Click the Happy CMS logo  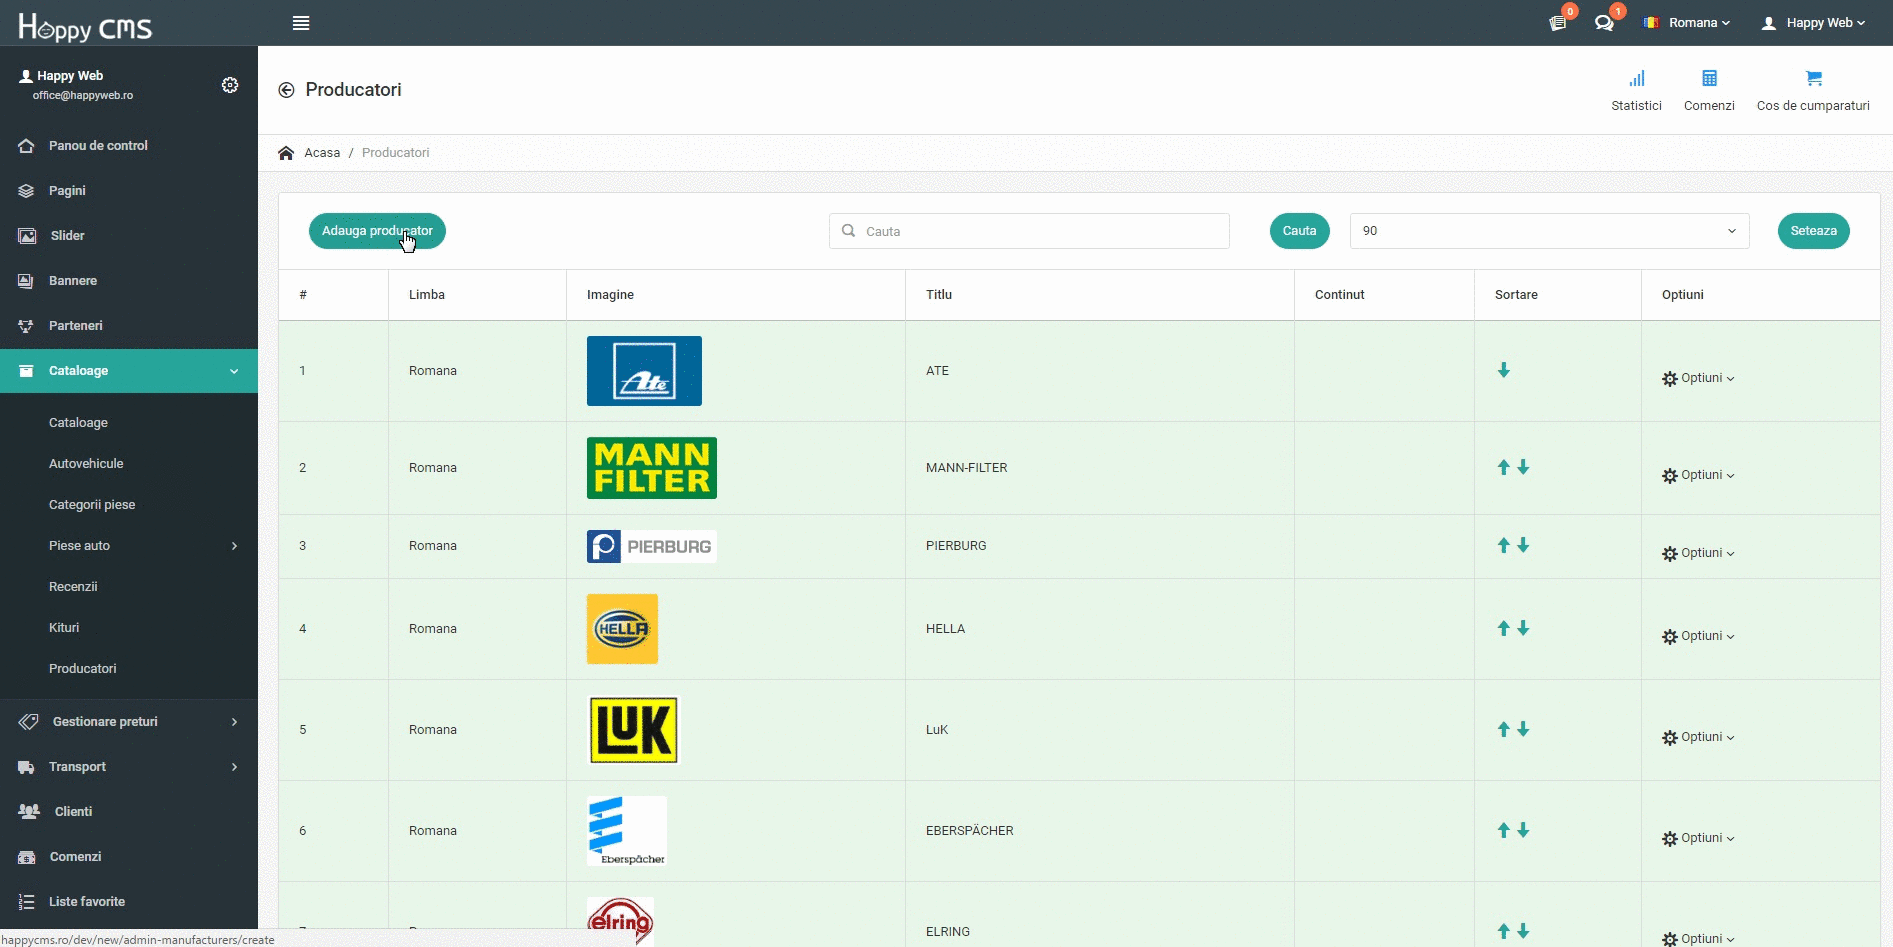click(x=85, y=26)
